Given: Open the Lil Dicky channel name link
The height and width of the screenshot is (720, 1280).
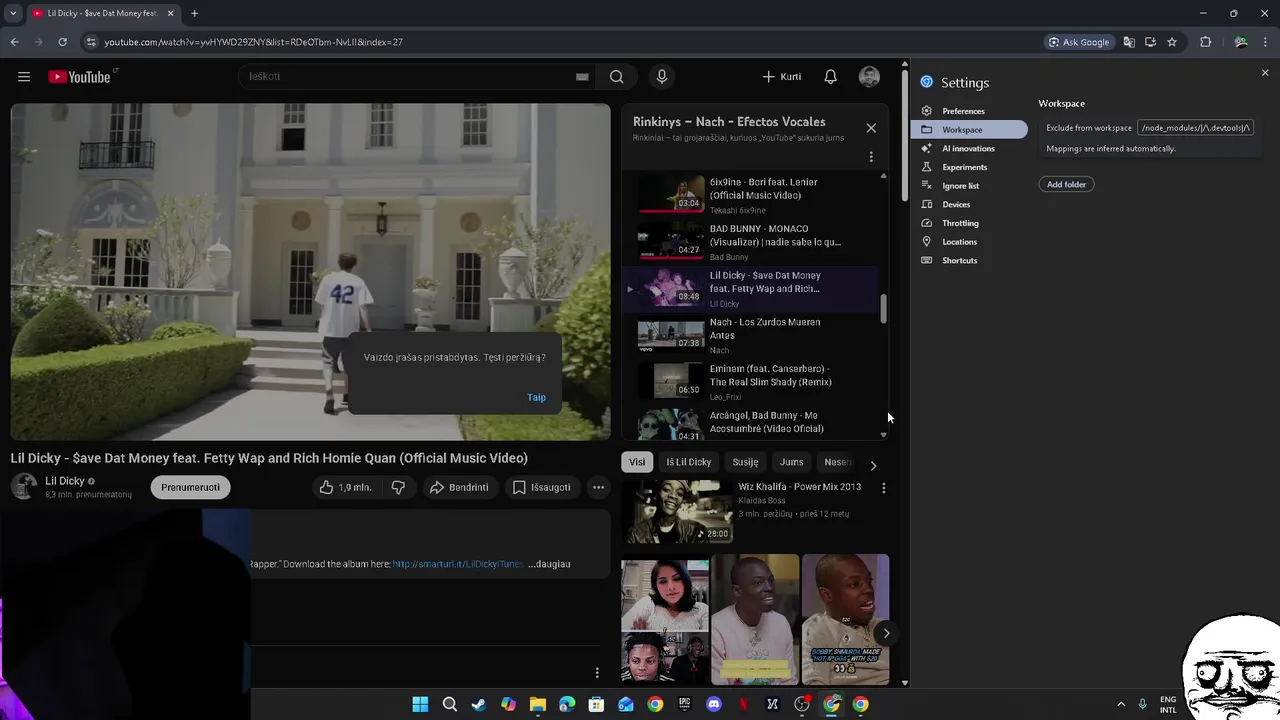Looking at the screenshot, I should pos(65,481).
